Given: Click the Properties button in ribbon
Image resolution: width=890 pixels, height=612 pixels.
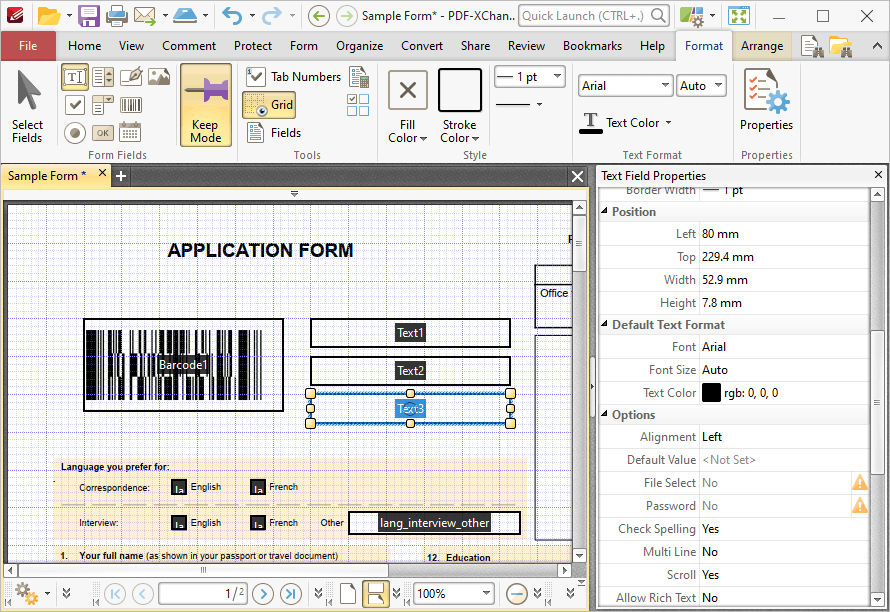Looking at the screenshot, I should pyautogui.click(x=766, y=101).
